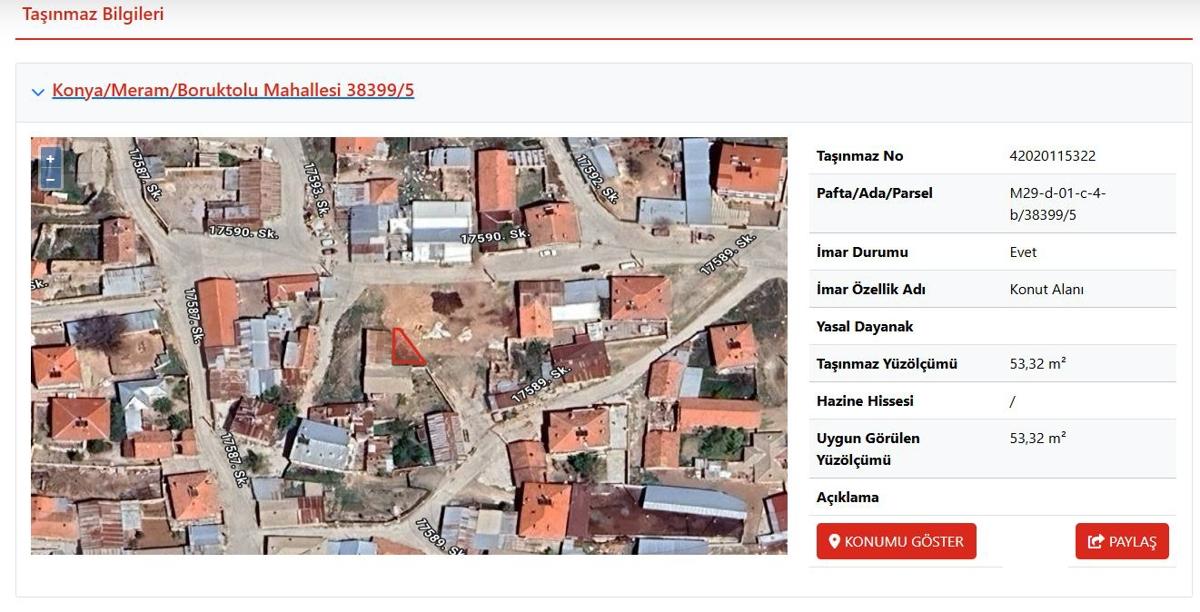Viewport: 1200px width, 612px height.
Task: Click the Pafta/Ada/Parsel value M29-d-01-c-4-b/38399/5
Action: tap(1057, 203)
